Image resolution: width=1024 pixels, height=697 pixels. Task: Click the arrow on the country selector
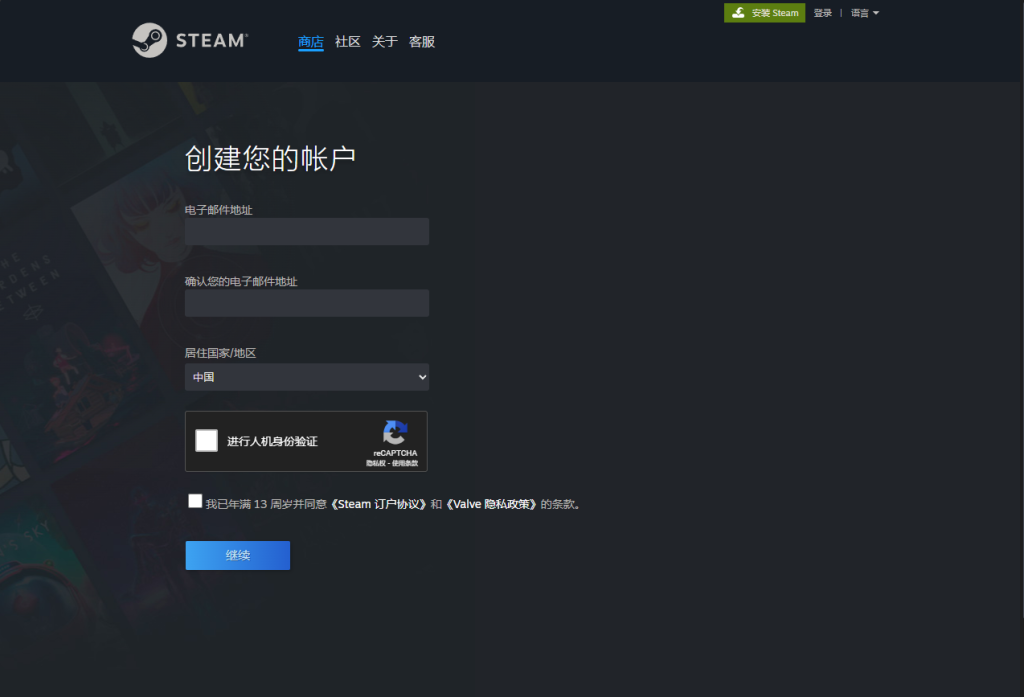[x=420, y=377]
